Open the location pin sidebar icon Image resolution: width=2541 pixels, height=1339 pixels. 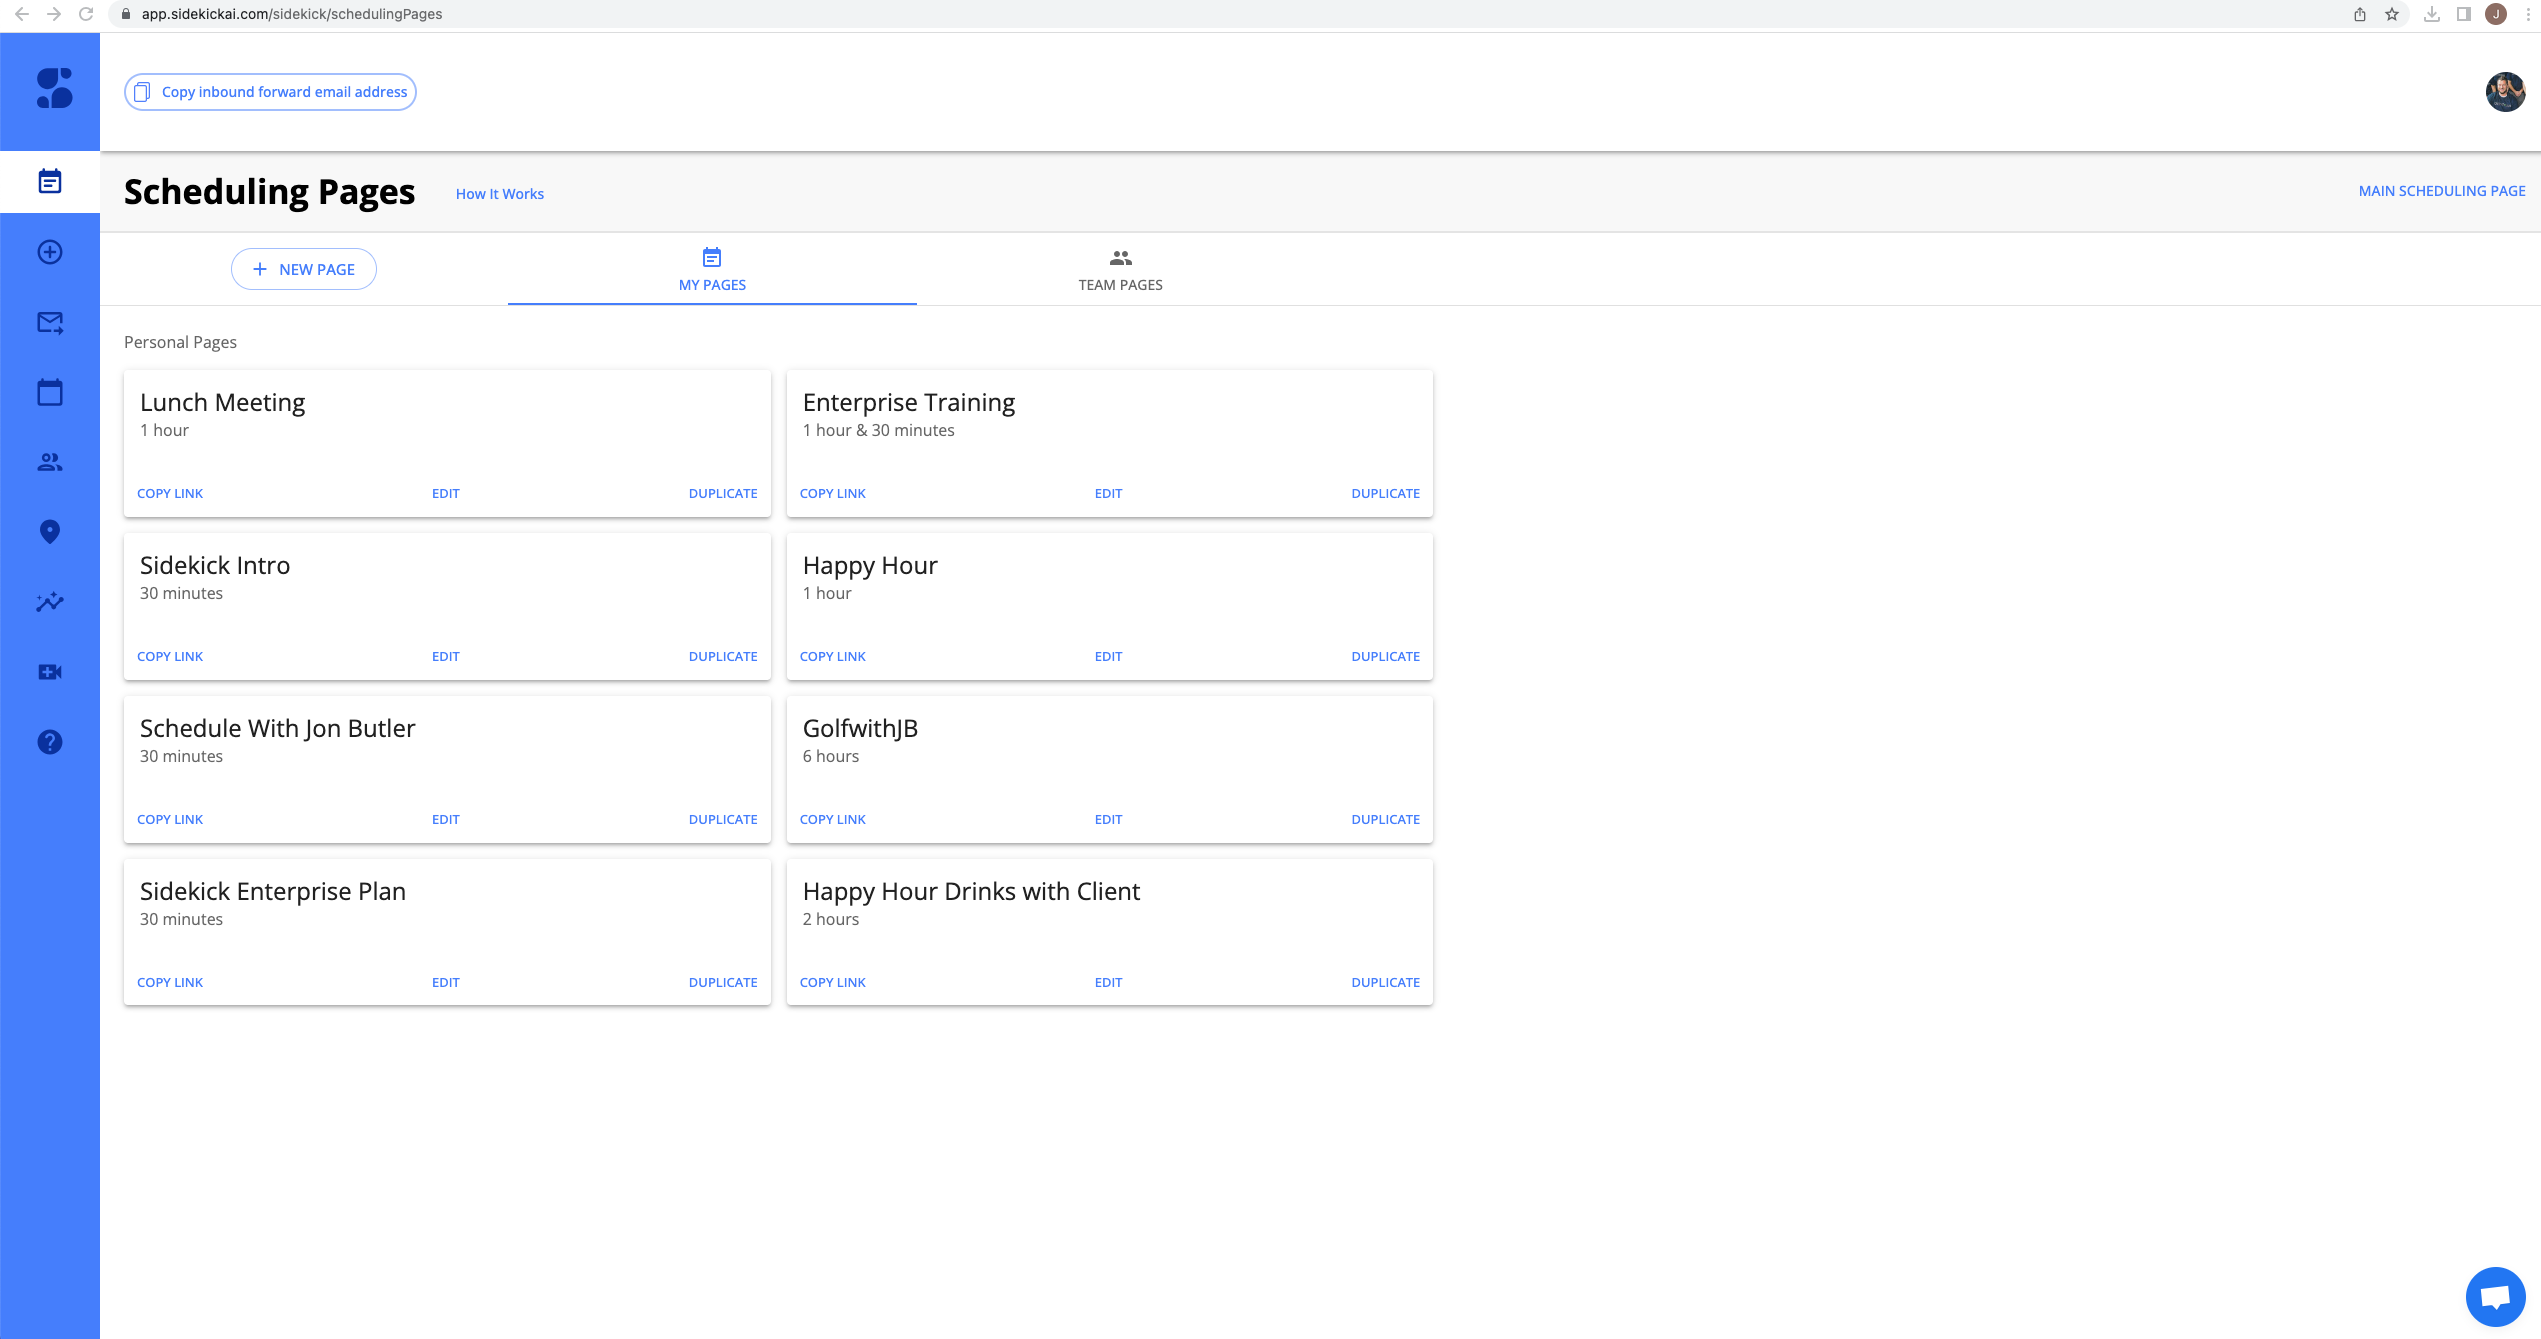point(50,532)
